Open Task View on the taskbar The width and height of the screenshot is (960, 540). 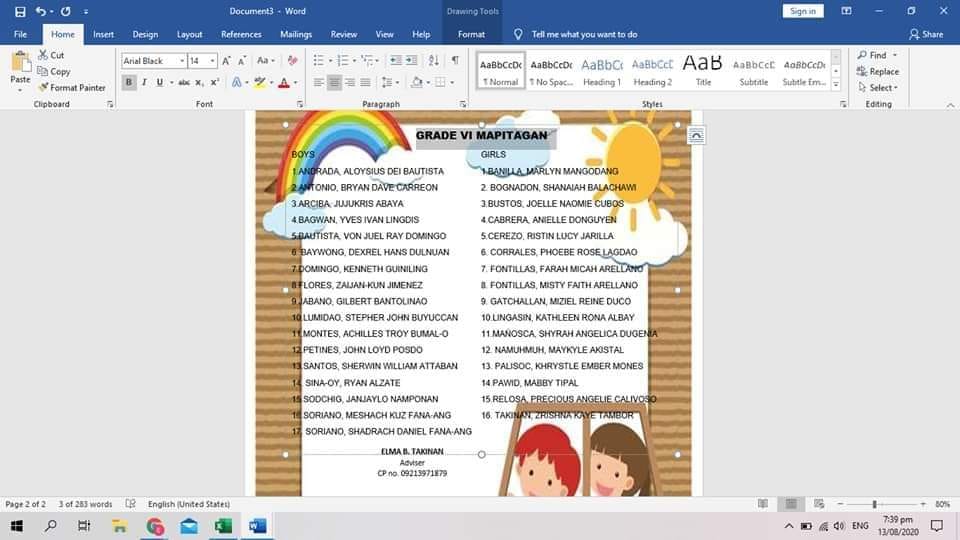tap(84, 526)
